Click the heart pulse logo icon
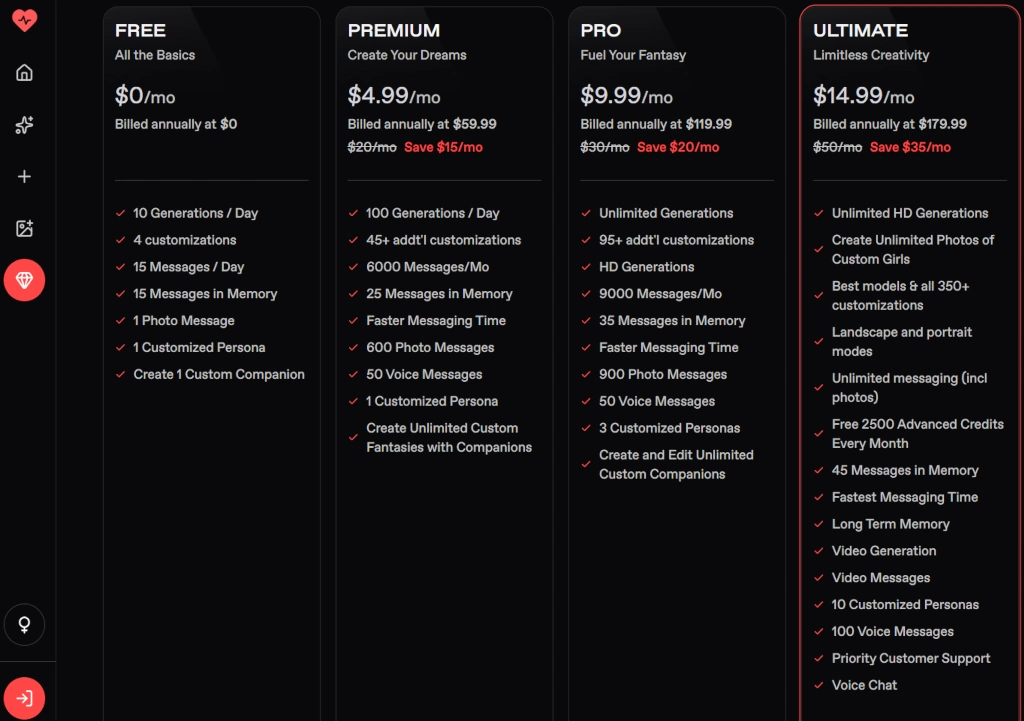Screen dimensions: 1024x721 pyautogui.click(x=24, y=21)
